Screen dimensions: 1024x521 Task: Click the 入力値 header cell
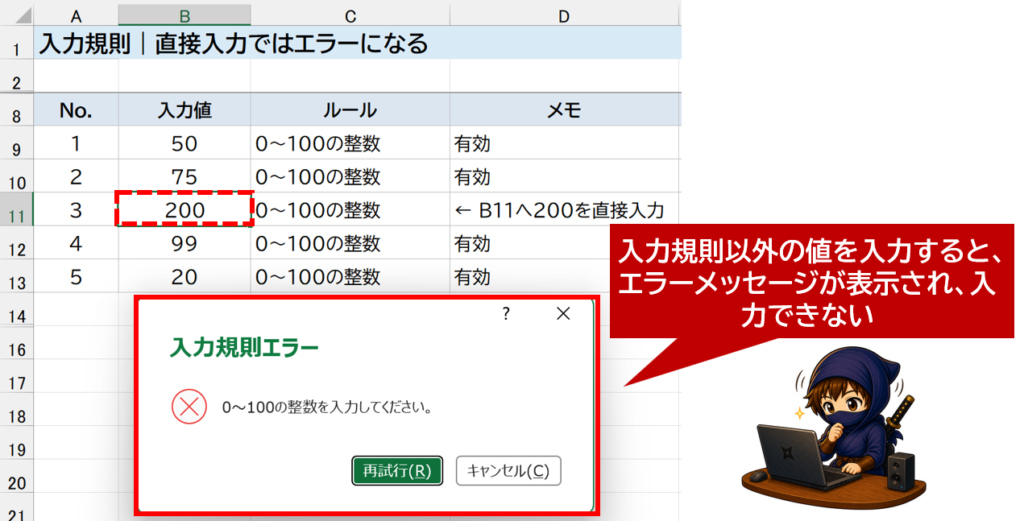tap(185, 110)
